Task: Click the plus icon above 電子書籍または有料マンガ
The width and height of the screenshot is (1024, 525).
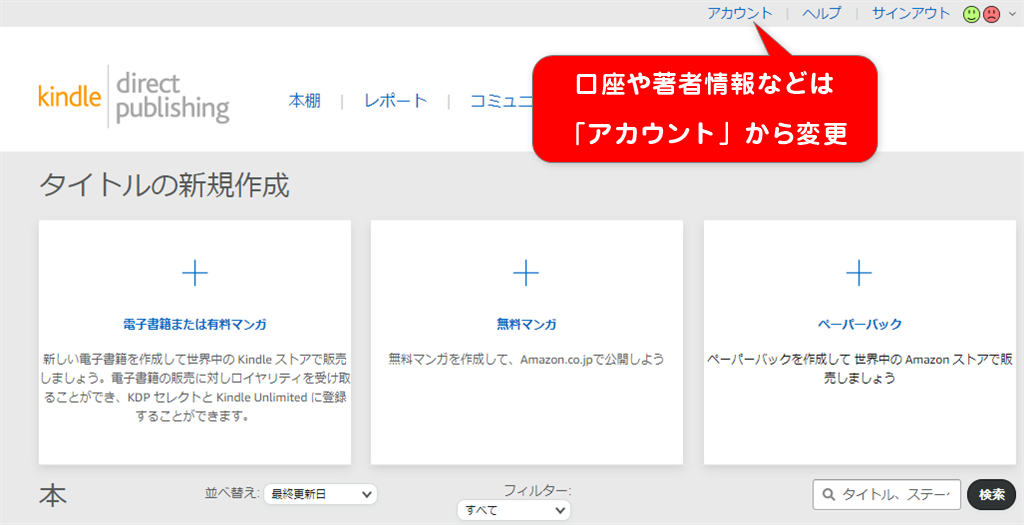Action: coord(195,273)
